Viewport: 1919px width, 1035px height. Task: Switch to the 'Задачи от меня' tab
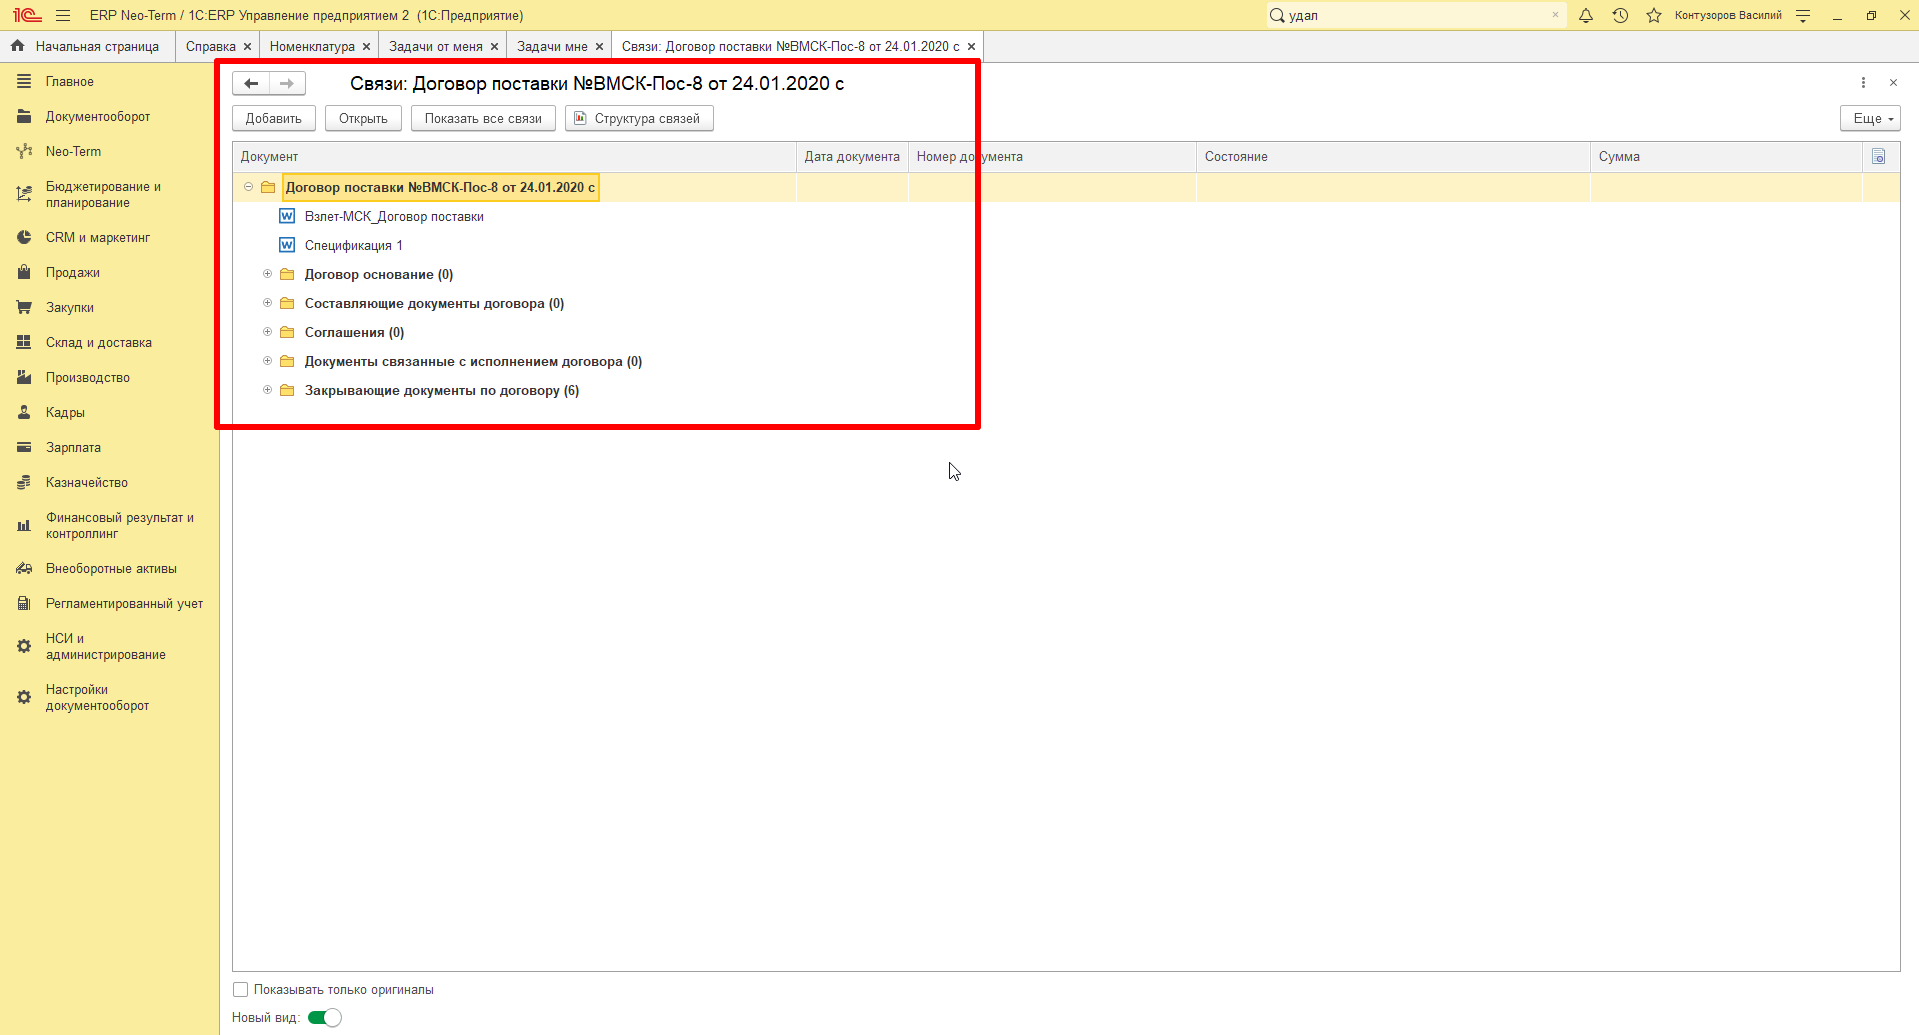coord(436,46)
